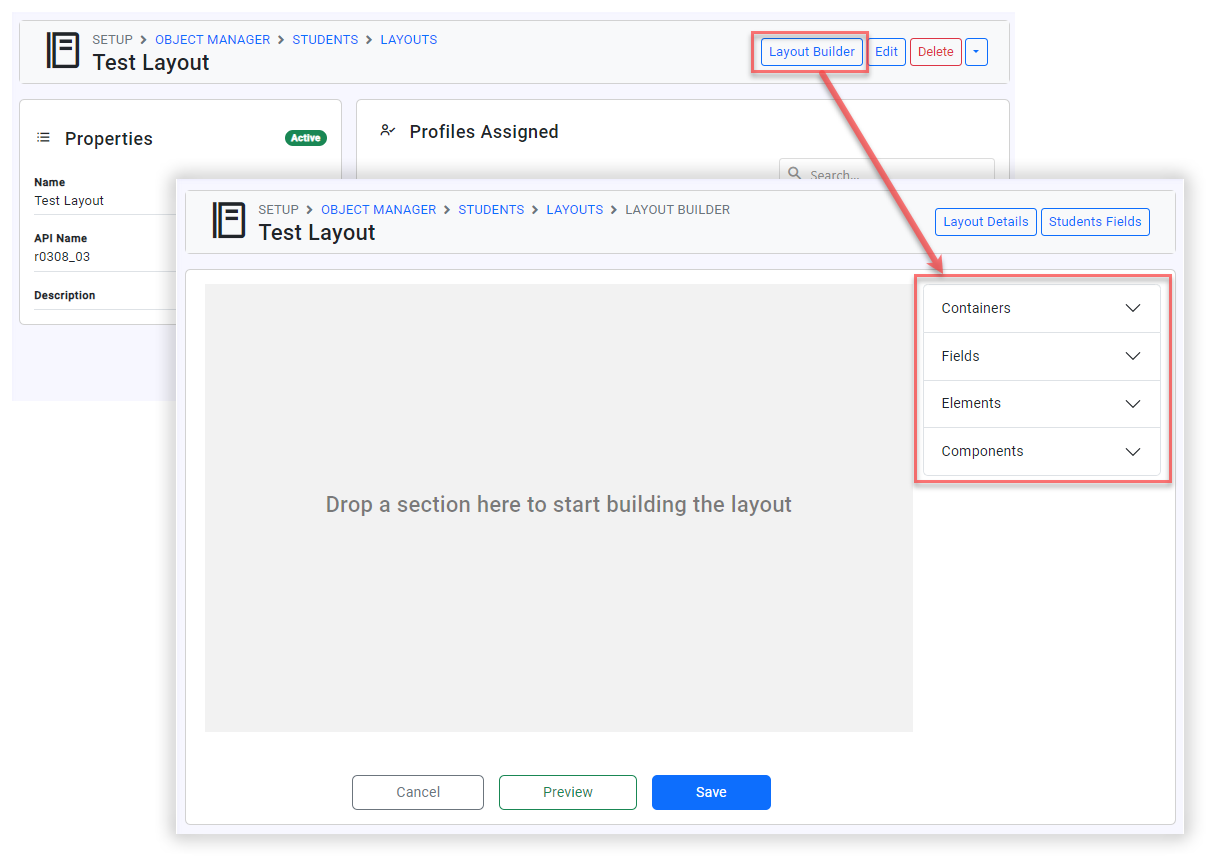This screenshot has width=1209, height=856.
Task: Open the Layout Builder button
Action: (811, 52)
